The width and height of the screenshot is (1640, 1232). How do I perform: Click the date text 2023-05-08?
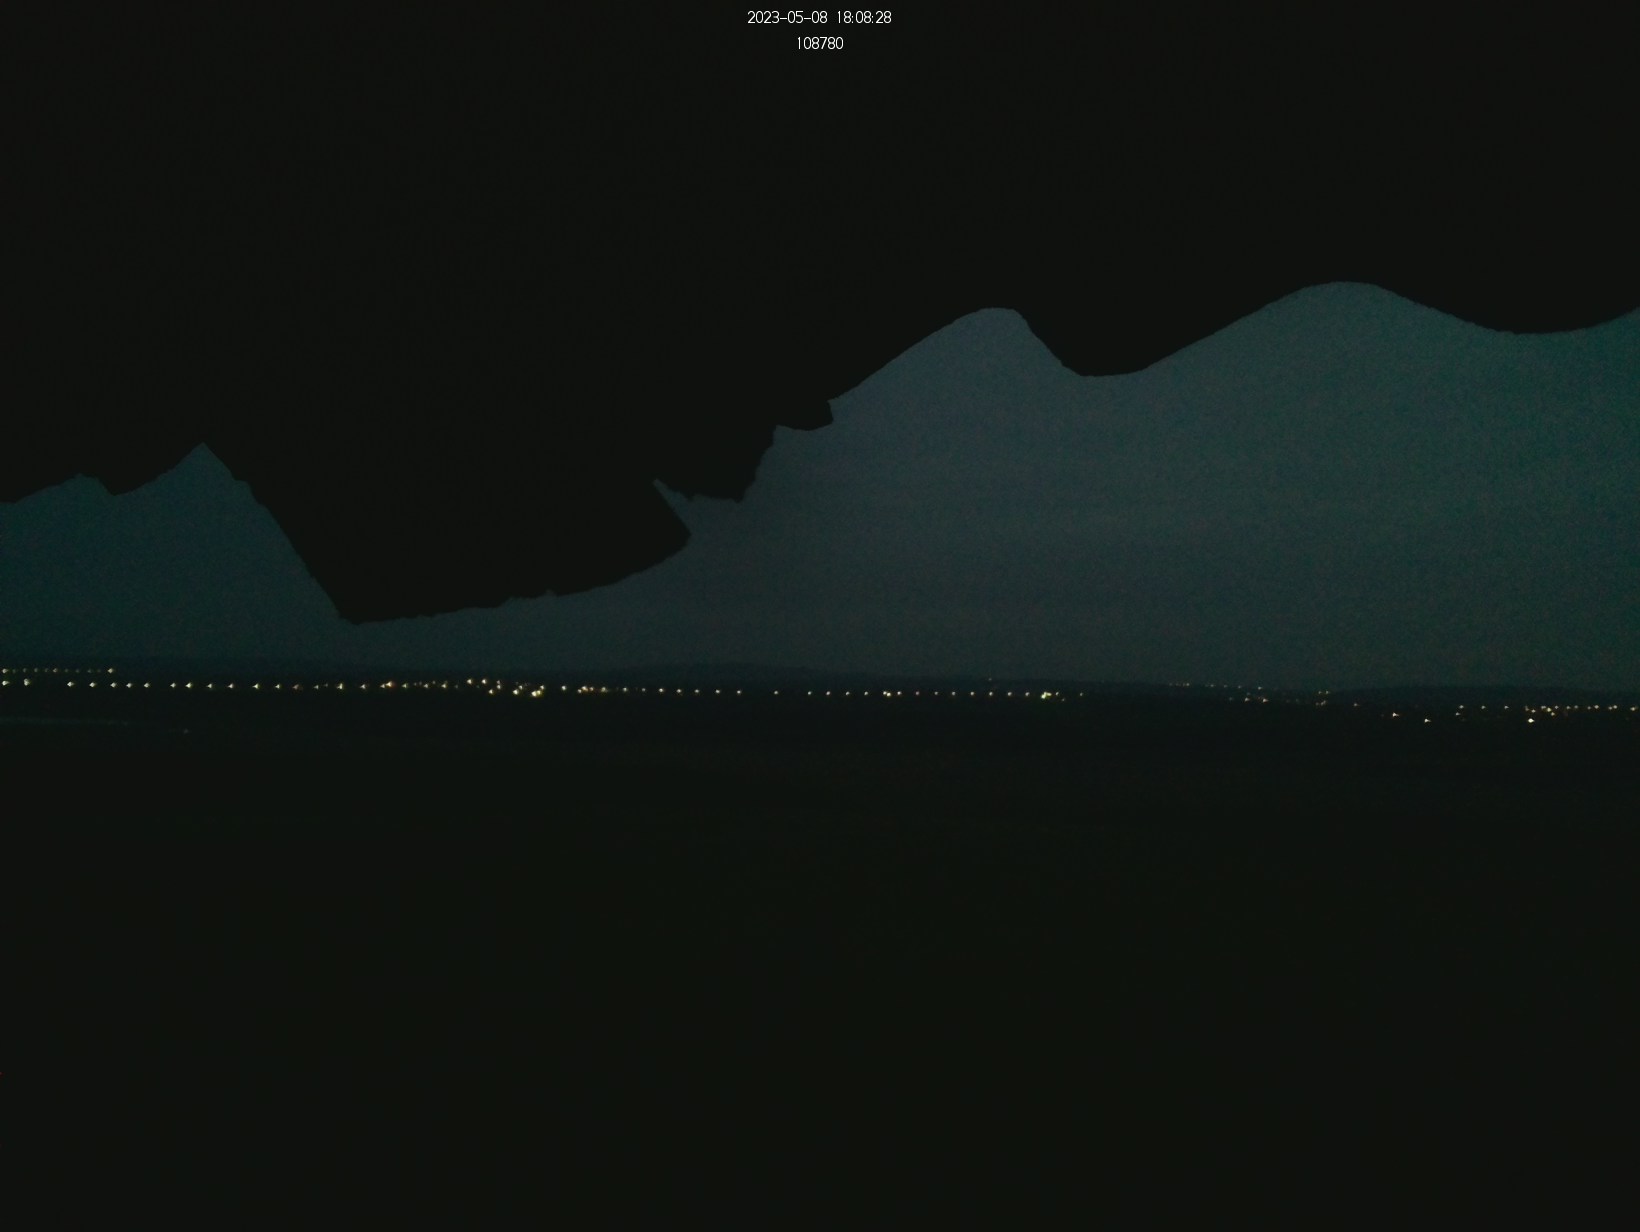pyautogui.click(x=787, y=18)
